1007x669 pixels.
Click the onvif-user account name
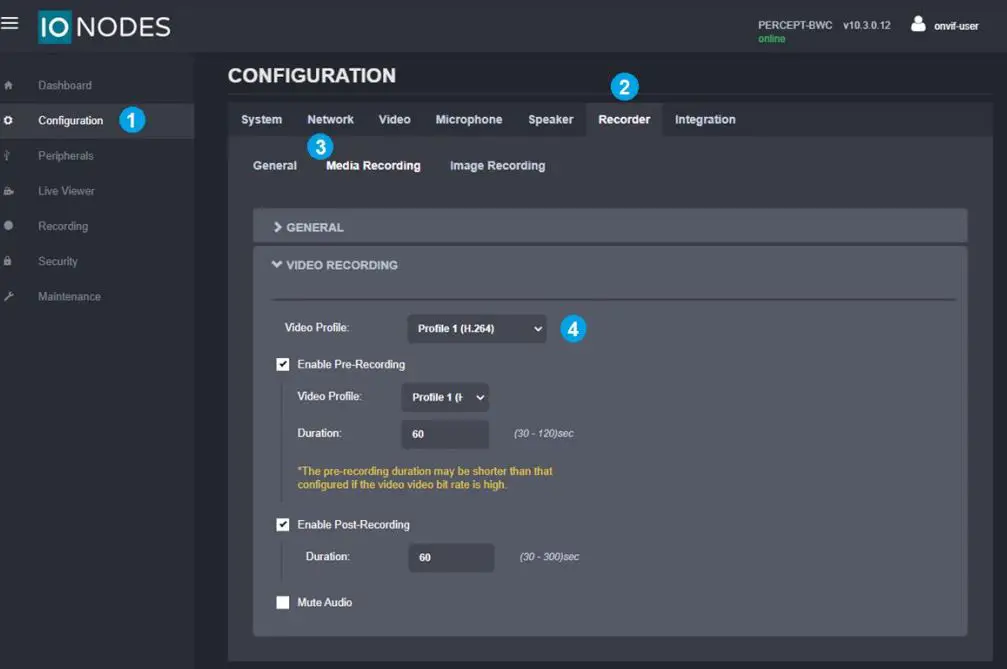pyautogui.click(x=956, y=26)
